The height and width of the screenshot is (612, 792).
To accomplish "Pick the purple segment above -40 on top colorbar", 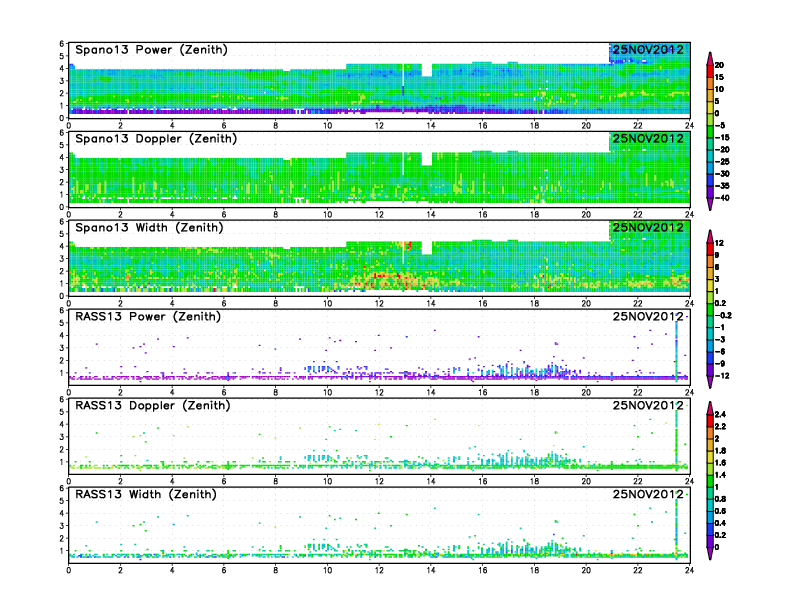I will (x=710, y=192).
